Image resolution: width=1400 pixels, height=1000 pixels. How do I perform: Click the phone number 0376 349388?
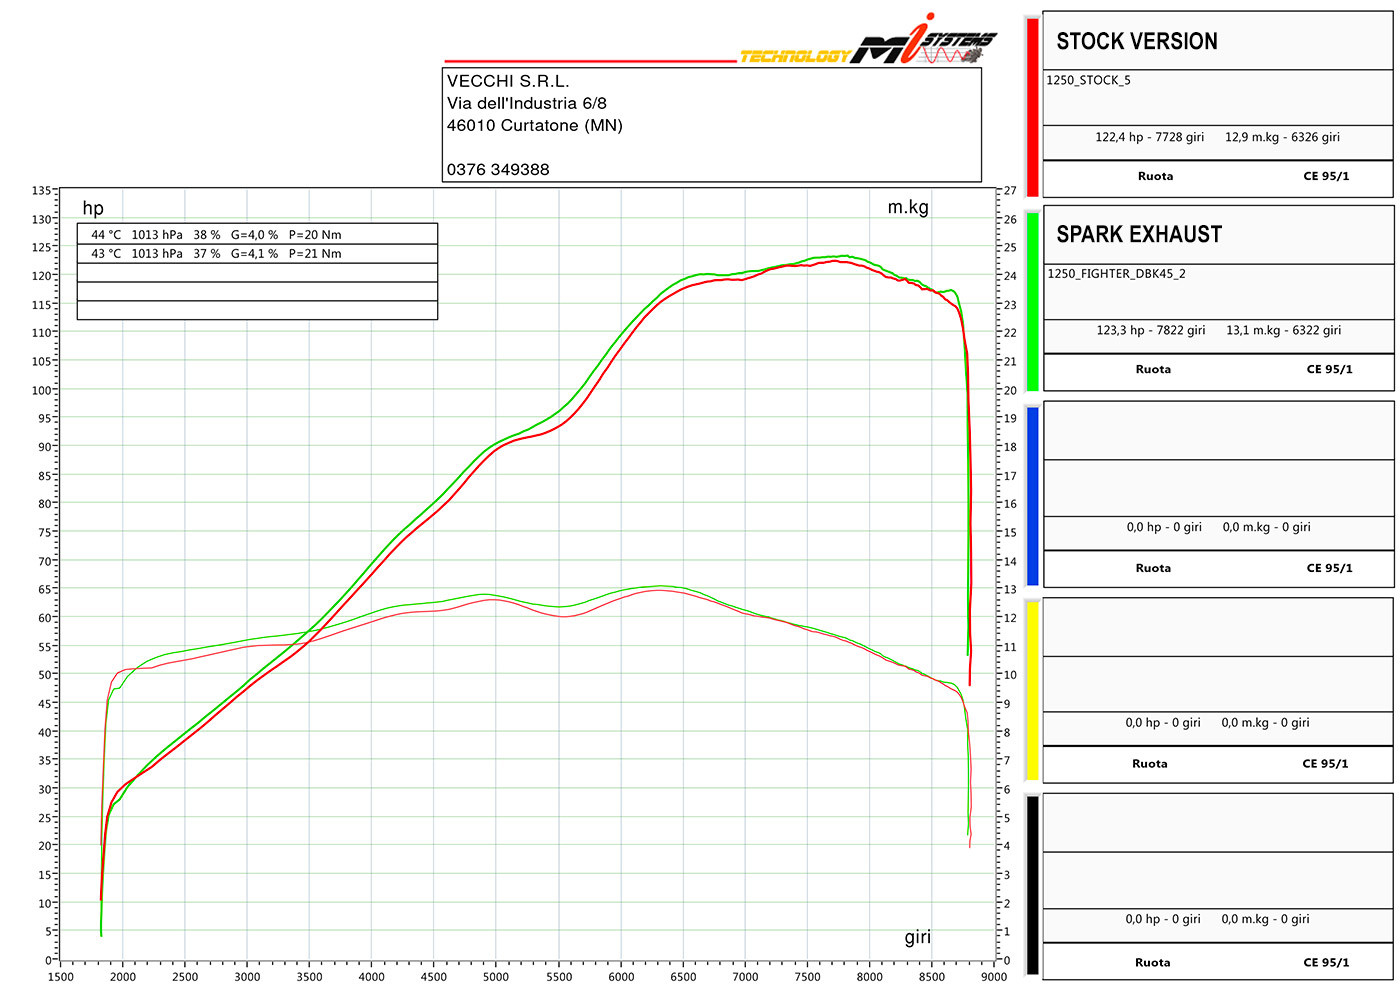pos(498,170)
